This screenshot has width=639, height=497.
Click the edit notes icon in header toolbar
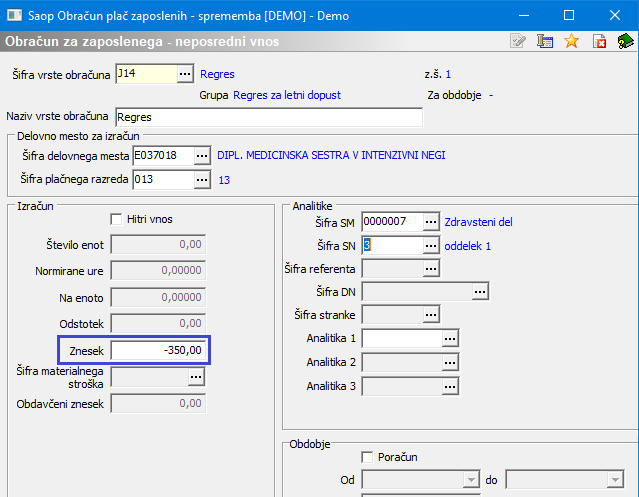[518, 41]
